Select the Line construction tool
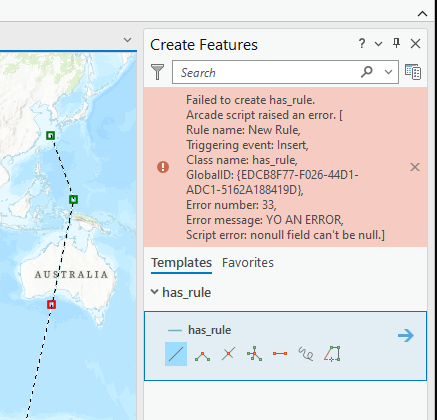The height and width of the screenshot is (420, 437). coord(176,354)
